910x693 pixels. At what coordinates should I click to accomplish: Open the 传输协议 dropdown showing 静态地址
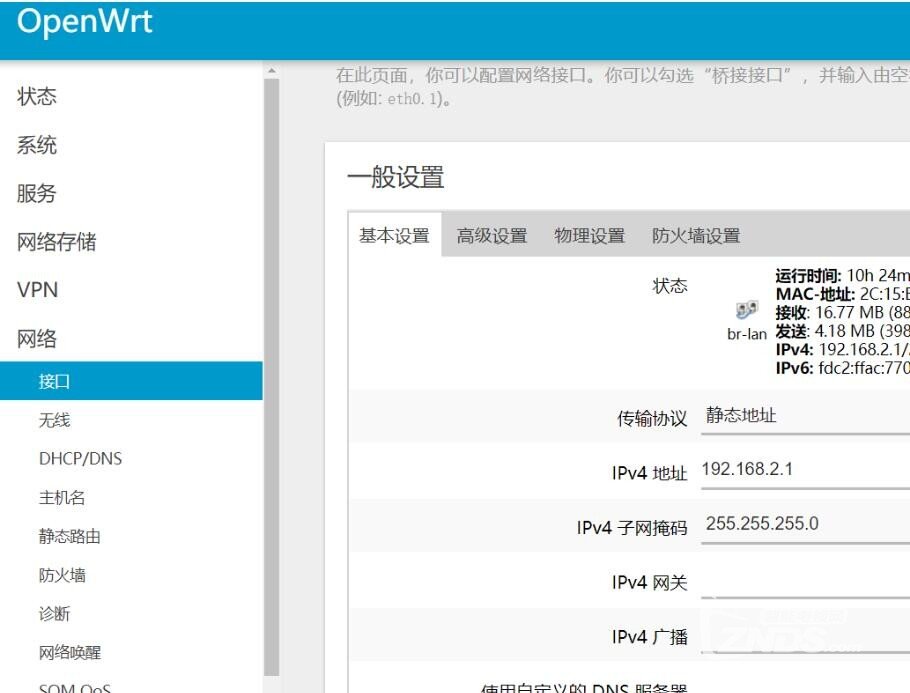point(806,417)
